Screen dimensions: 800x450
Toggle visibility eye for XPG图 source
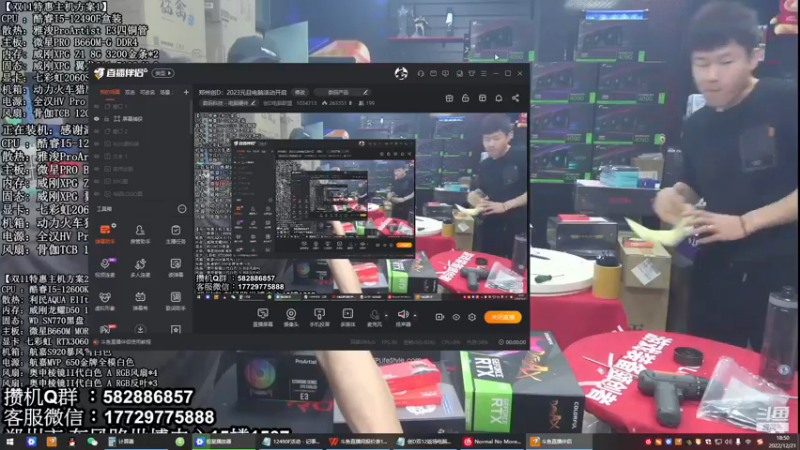pos(96,181)
